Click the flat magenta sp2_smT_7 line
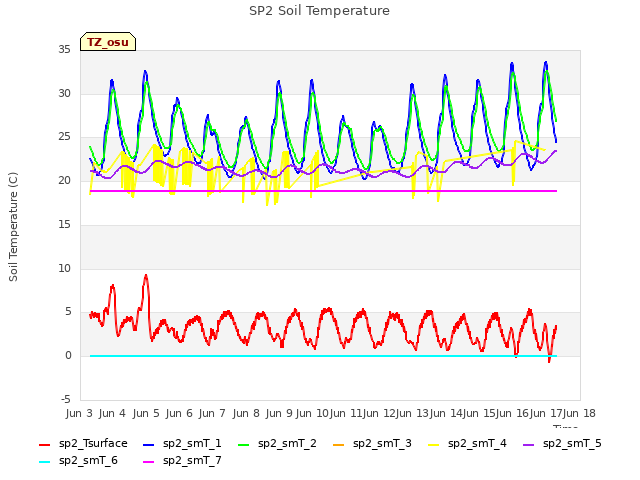This screenshot has width=640, height=480. 323,191
